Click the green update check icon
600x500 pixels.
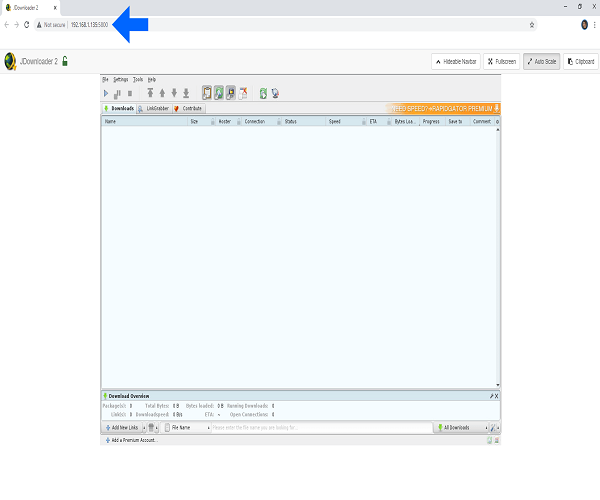pyautogui.click(x=263, y=93)
